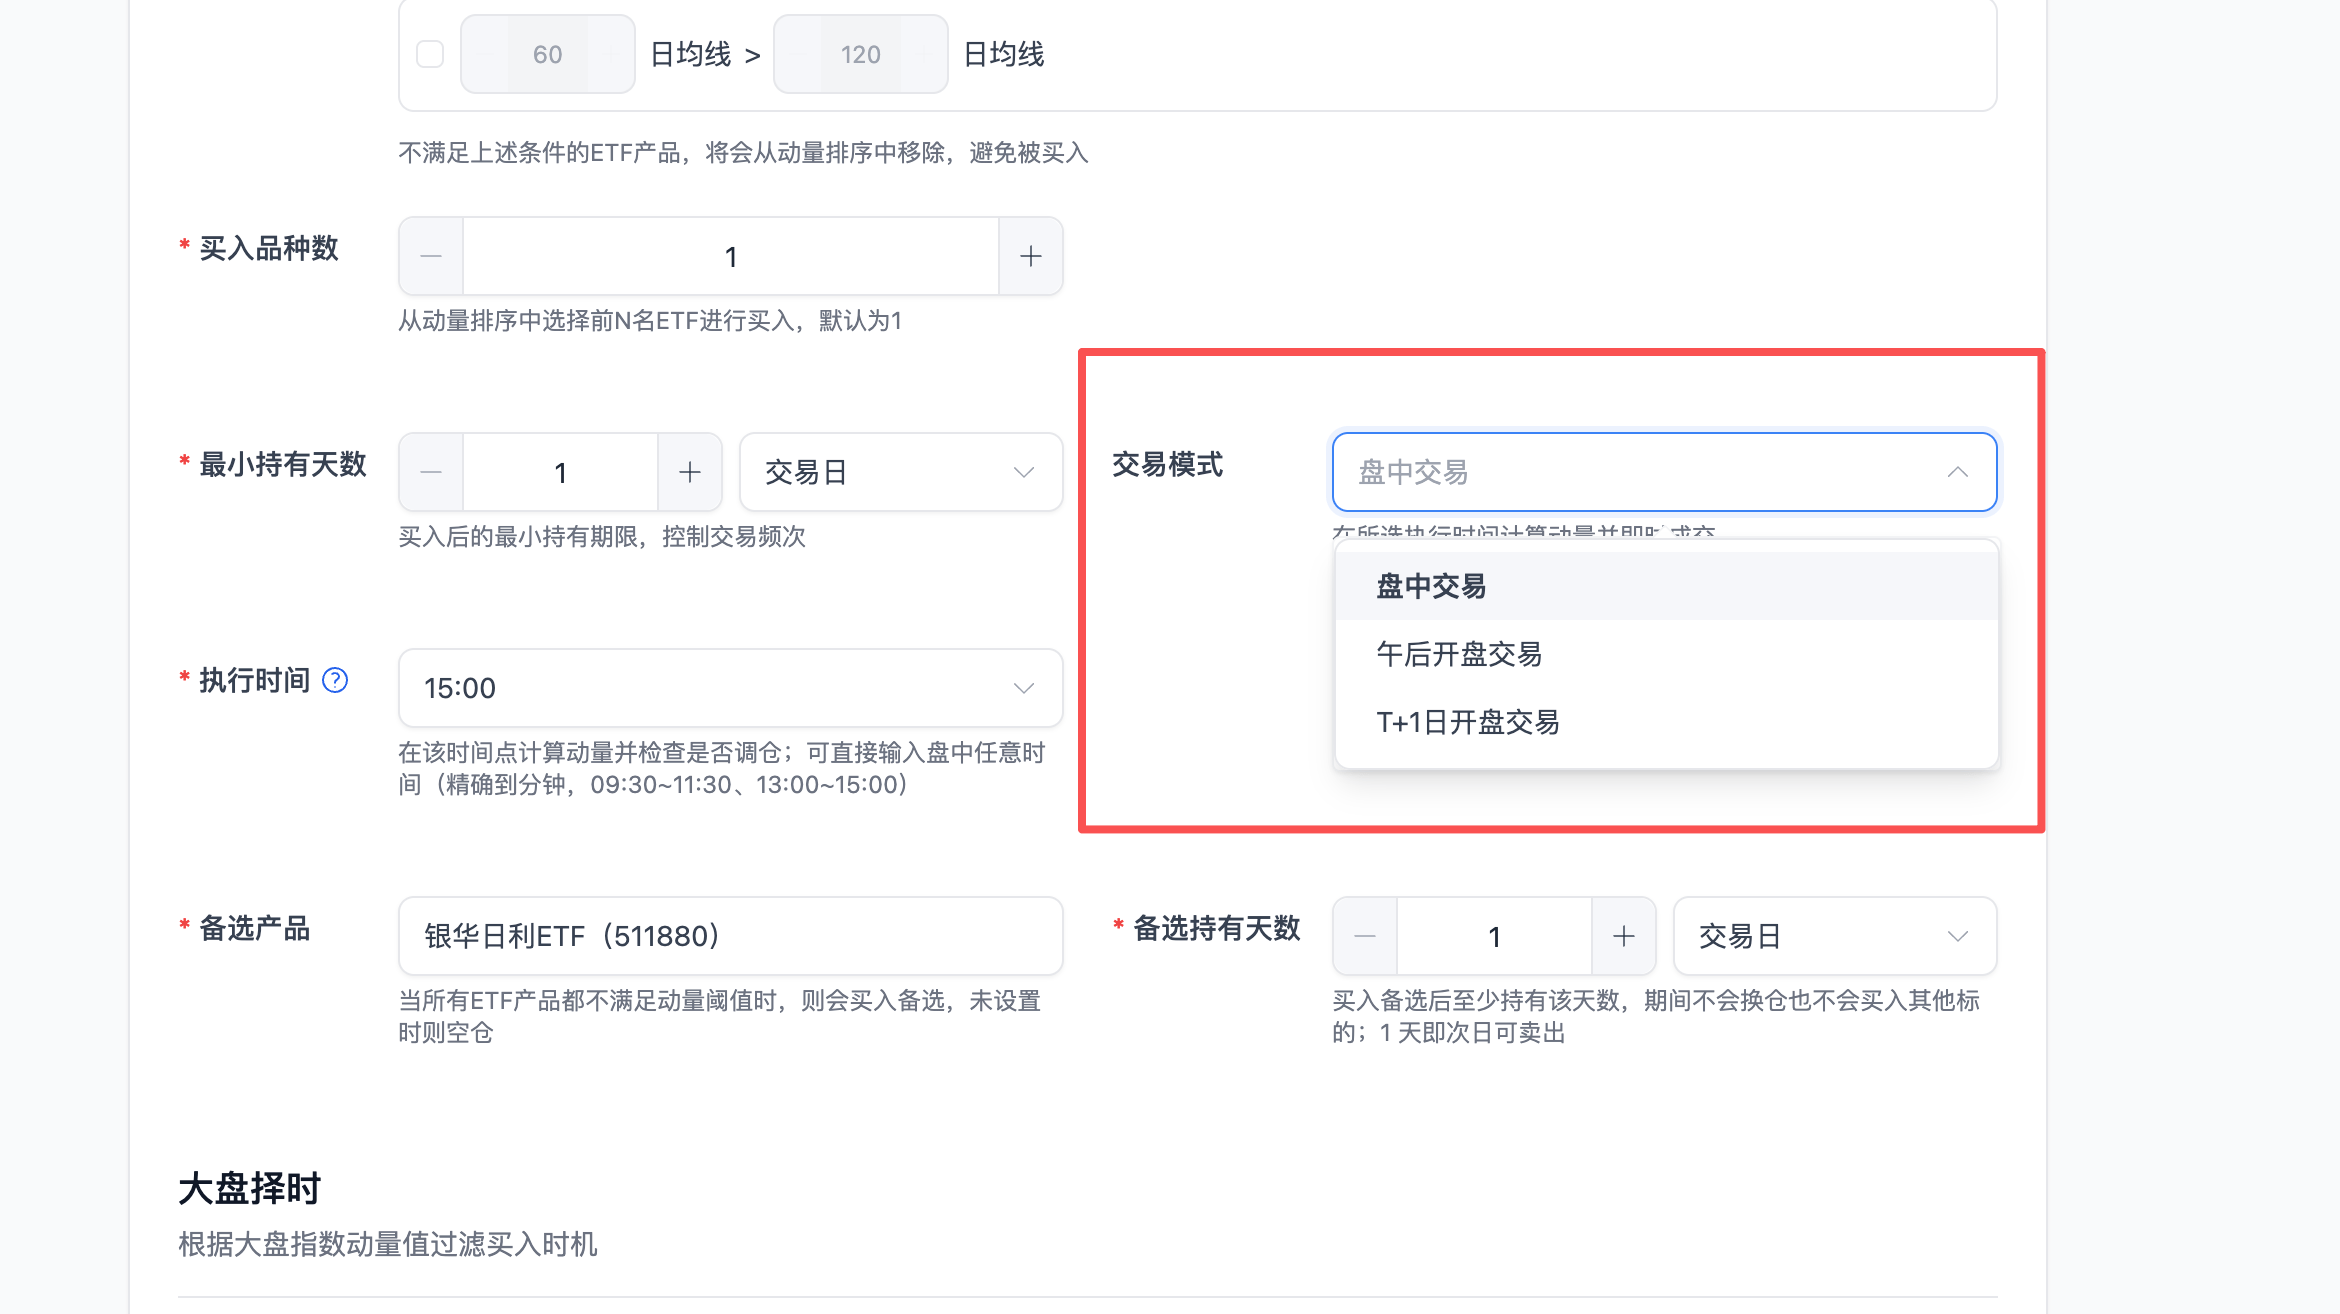Decrease 最小持有天数 with minus button
The height and width of the screenshot is (1314, 2340).
(x=431, y=472)
